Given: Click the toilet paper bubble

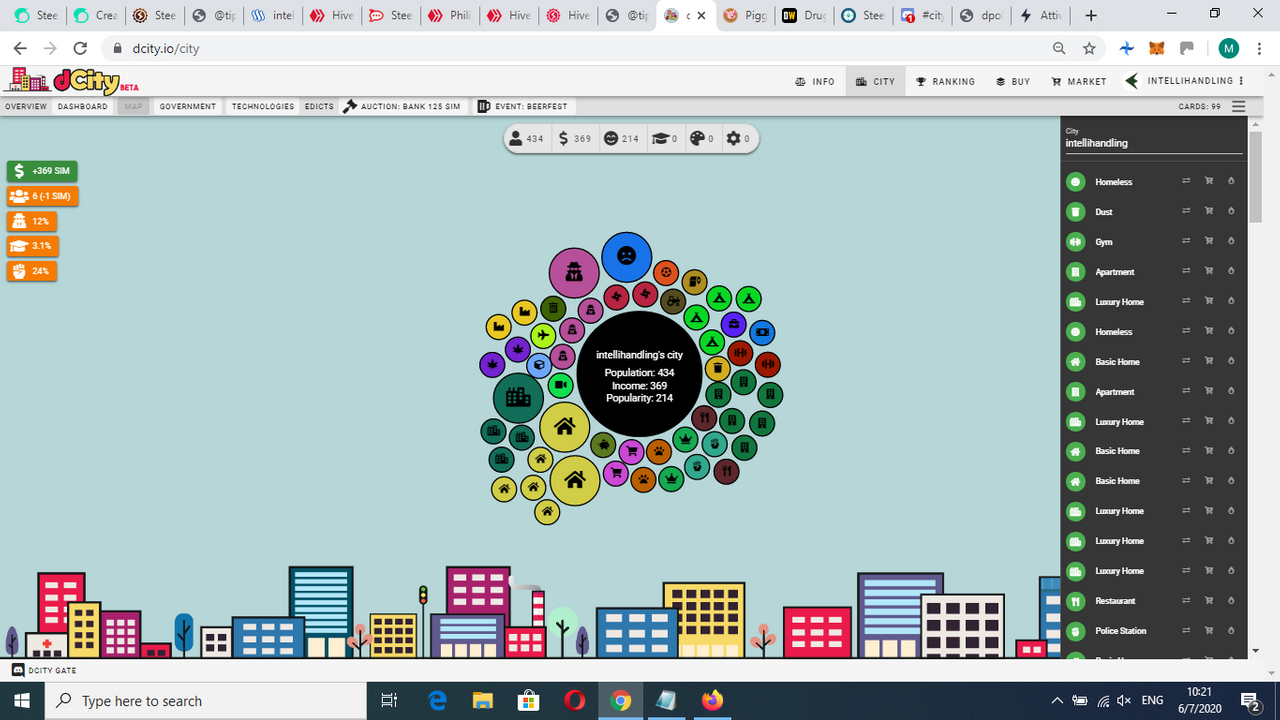Looking at the screenshot, I should (694, 283).
